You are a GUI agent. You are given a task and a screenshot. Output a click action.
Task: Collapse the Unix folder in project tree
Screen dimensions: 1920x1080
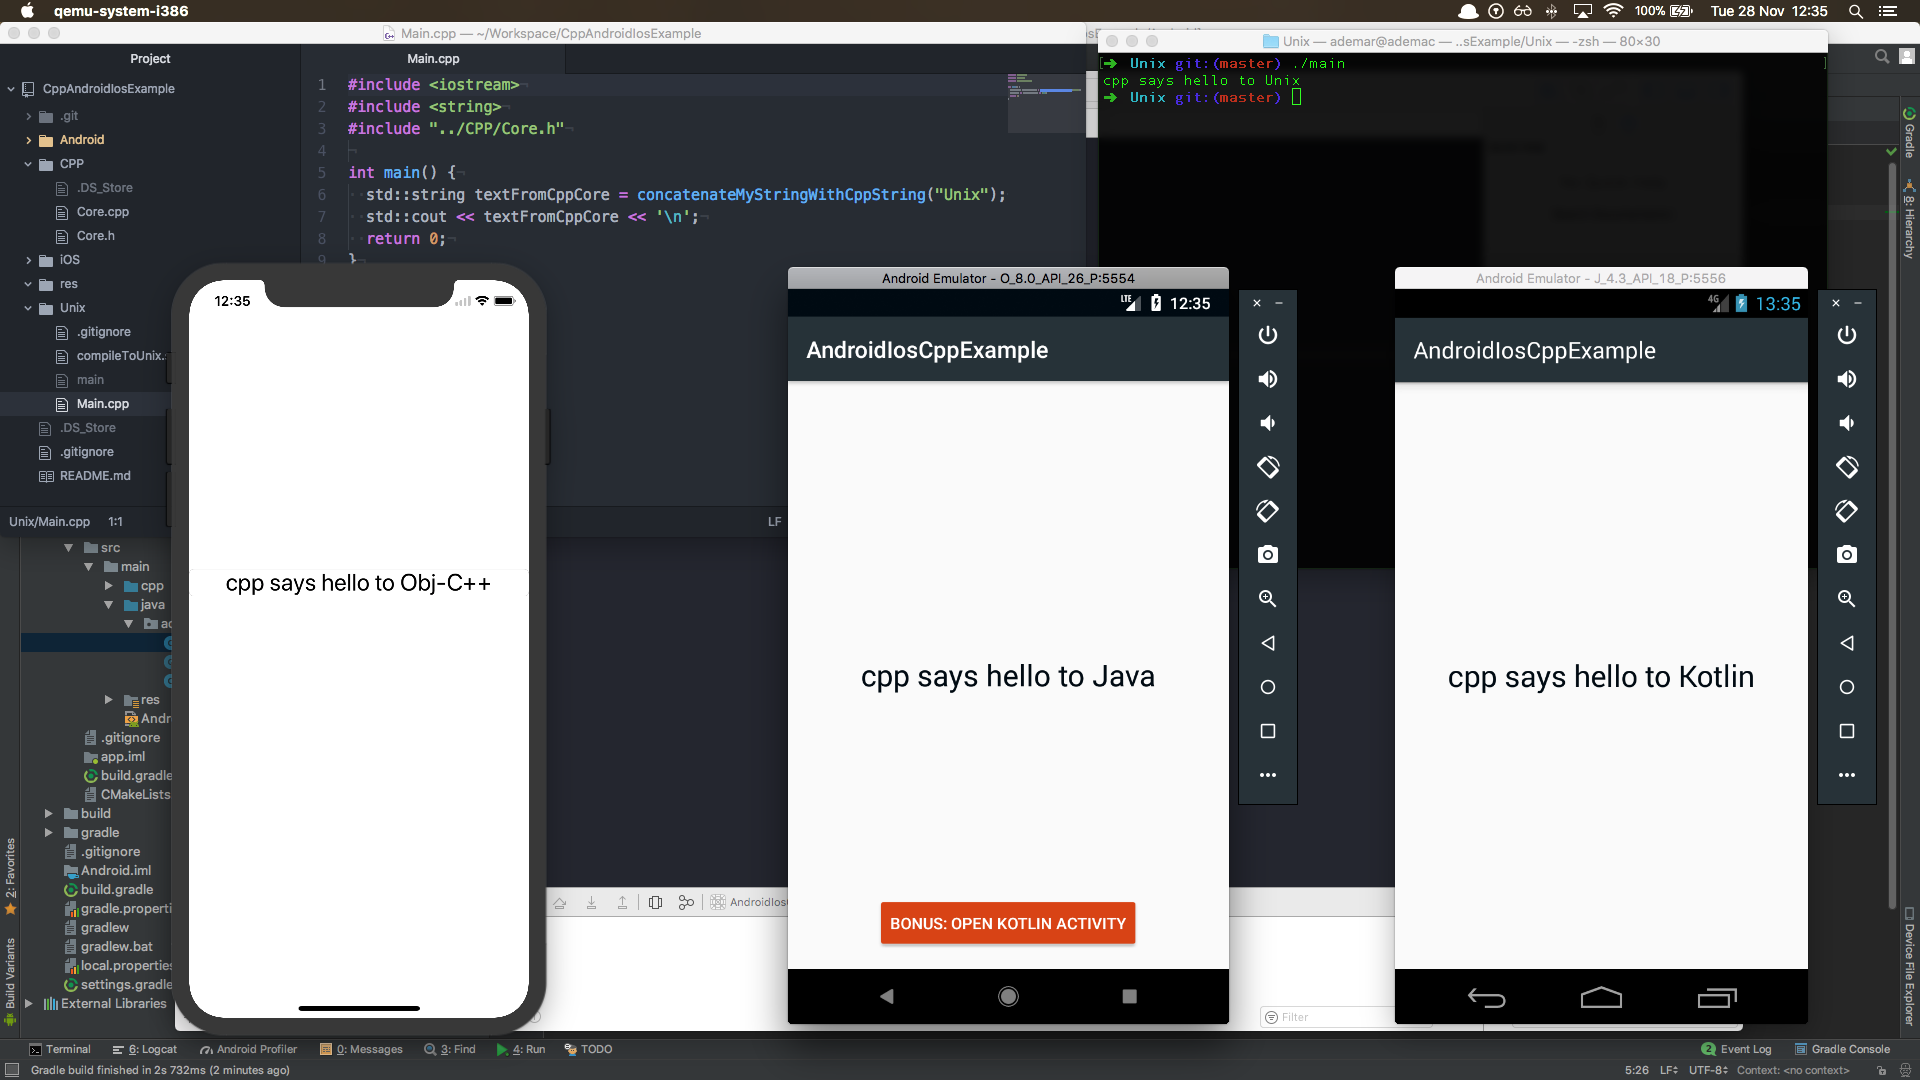pos(29,308)
